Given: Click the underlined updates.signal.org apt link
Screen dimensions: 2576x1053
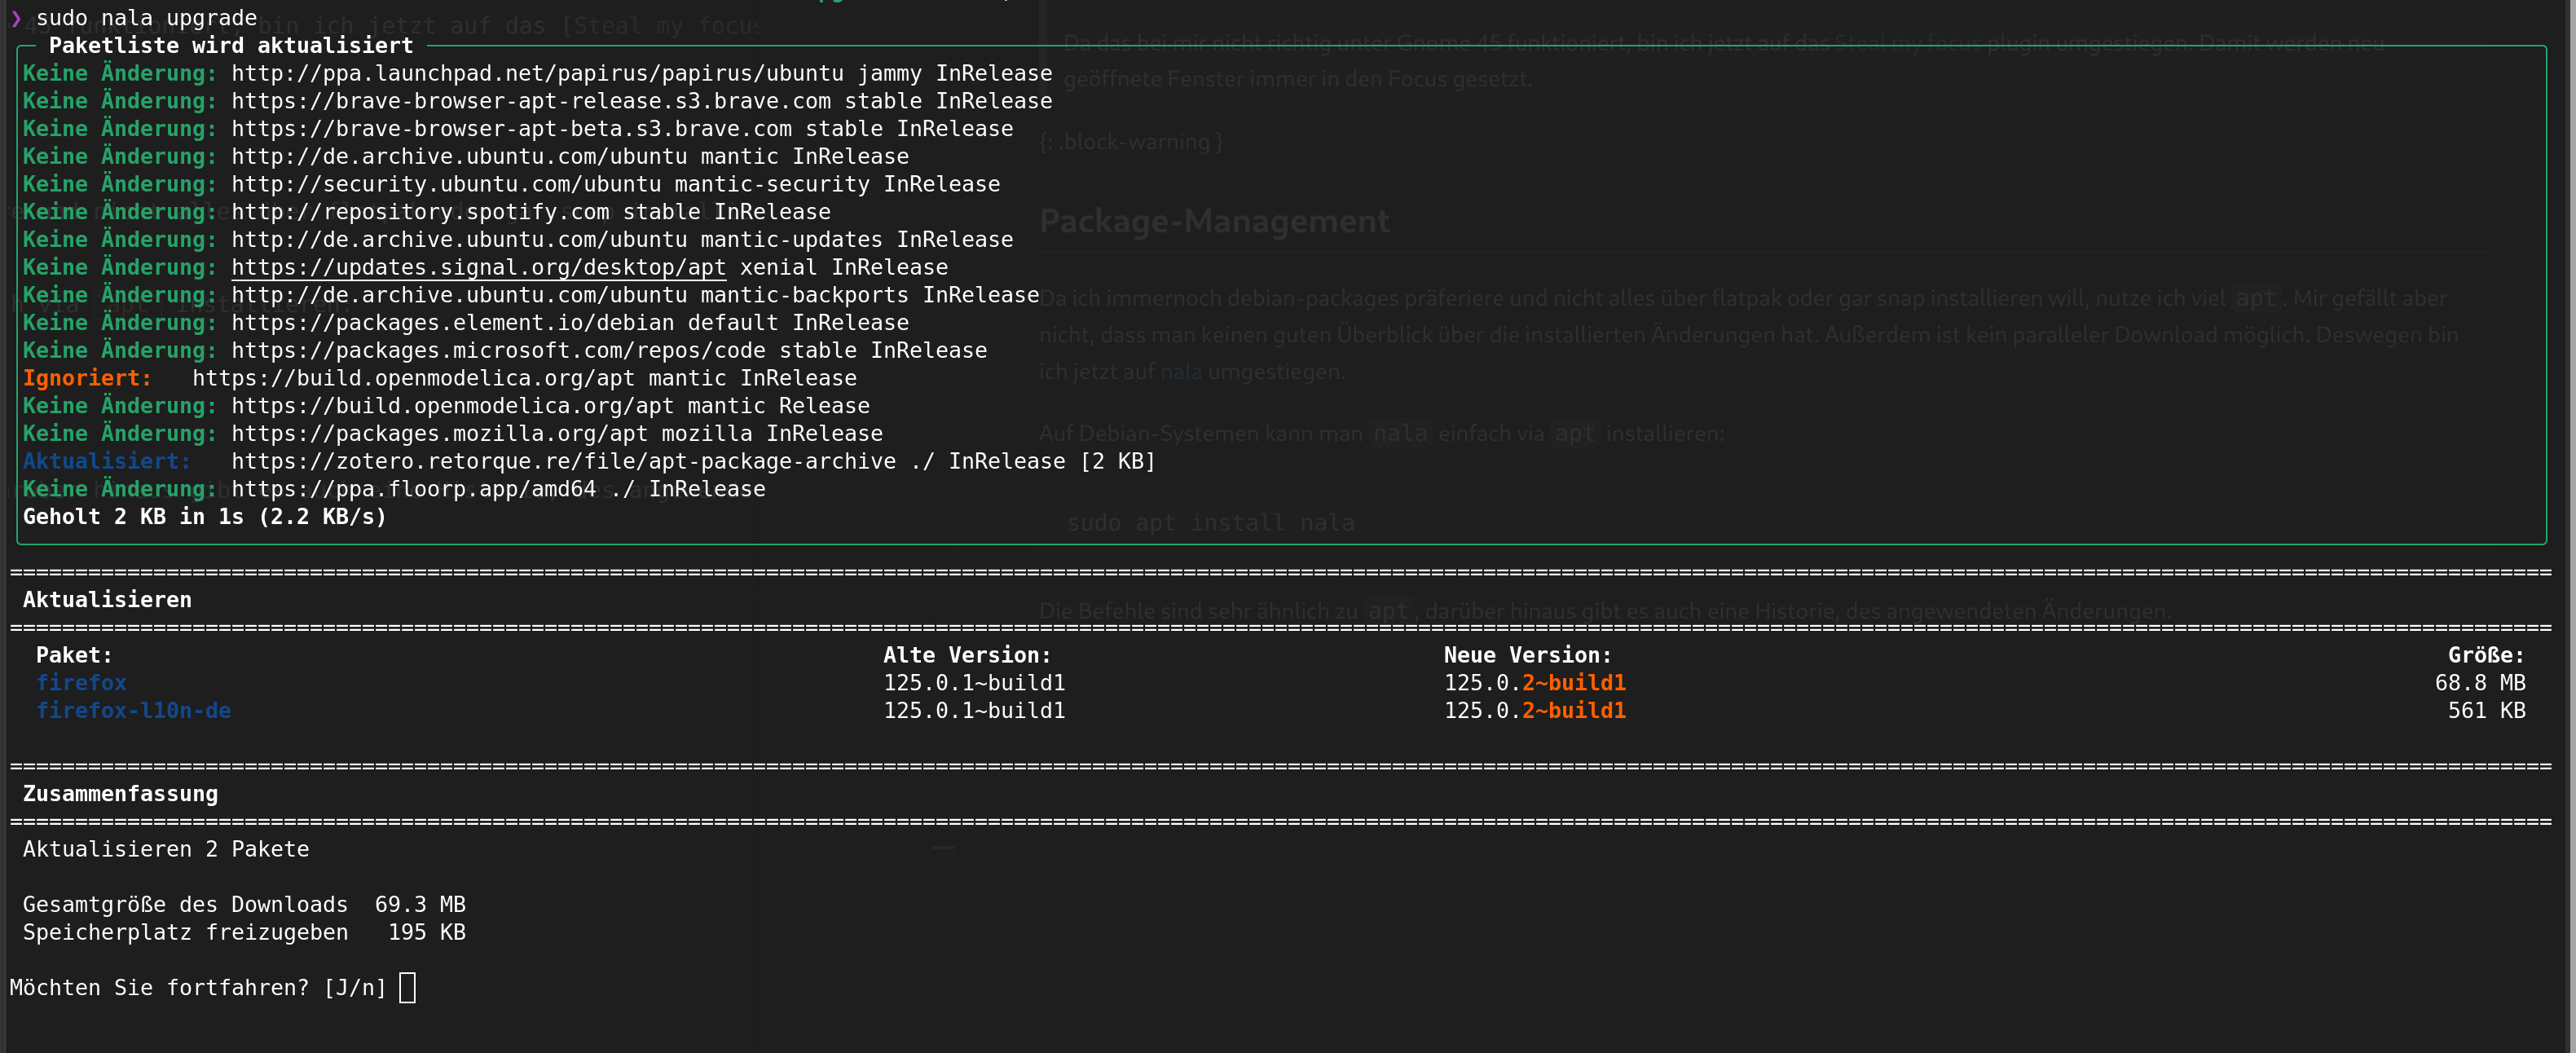Looking at the screenshot, I should tap(478, 267).
